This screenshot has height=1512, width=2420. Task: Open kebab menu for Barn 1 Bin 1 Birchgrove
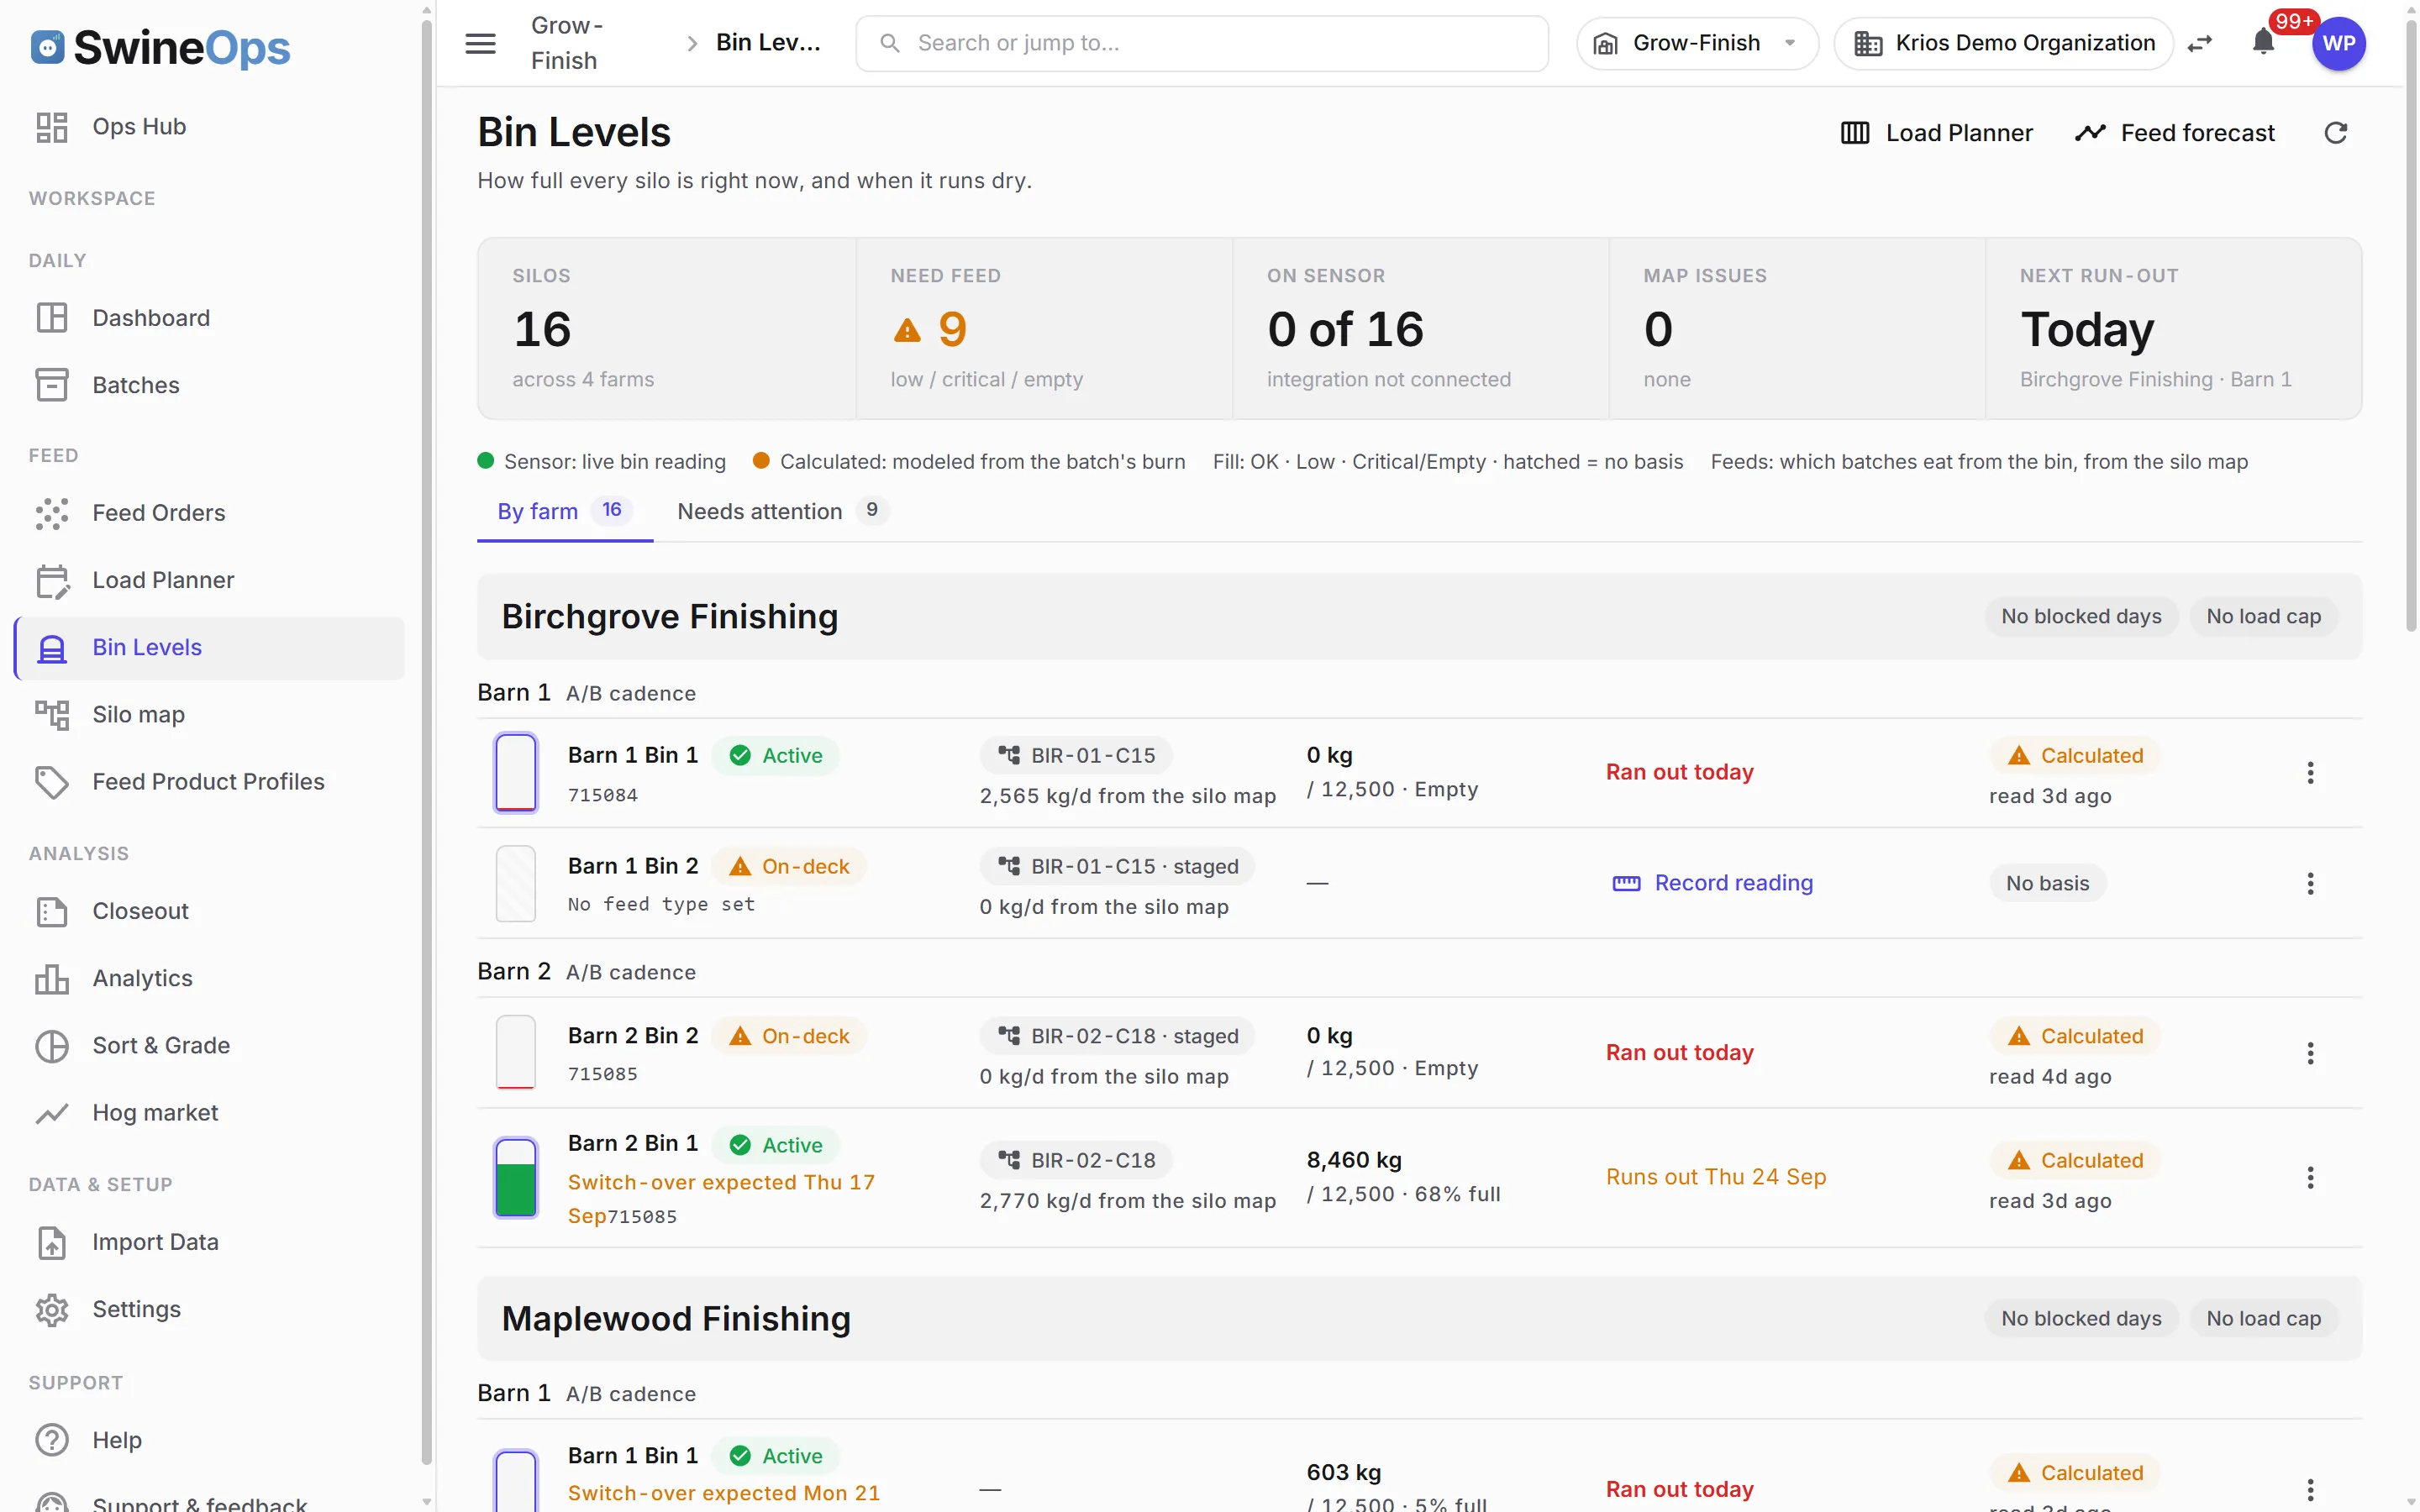[2310, 773]
